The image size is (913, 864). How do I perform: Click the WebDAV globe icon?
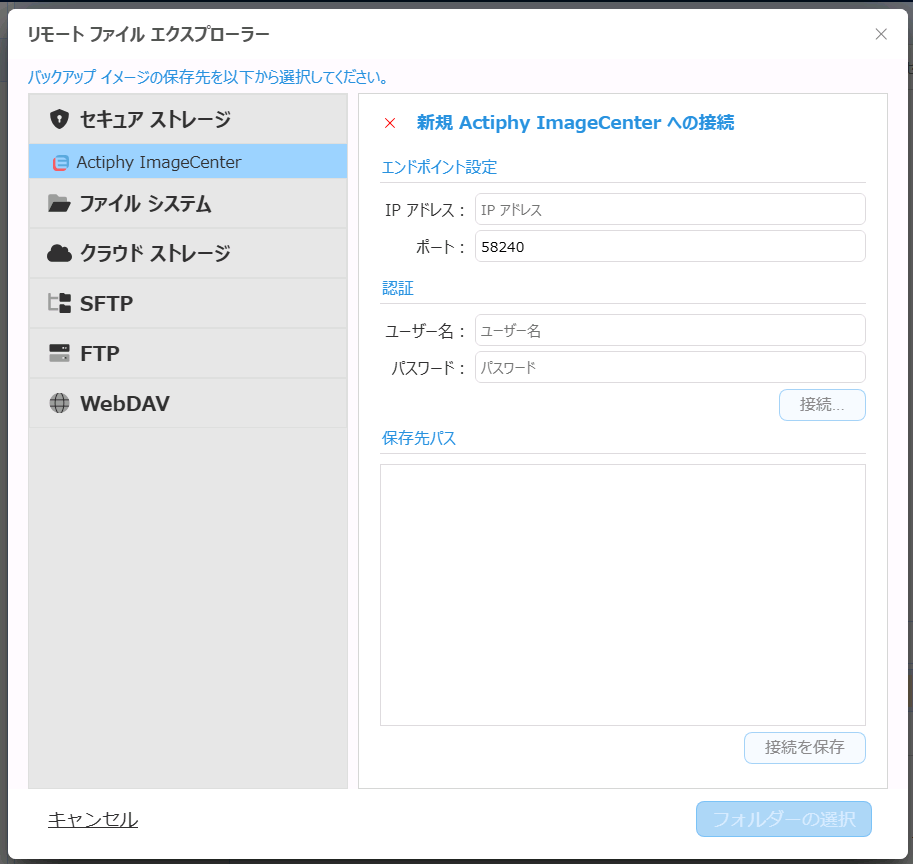pos(59,404)
